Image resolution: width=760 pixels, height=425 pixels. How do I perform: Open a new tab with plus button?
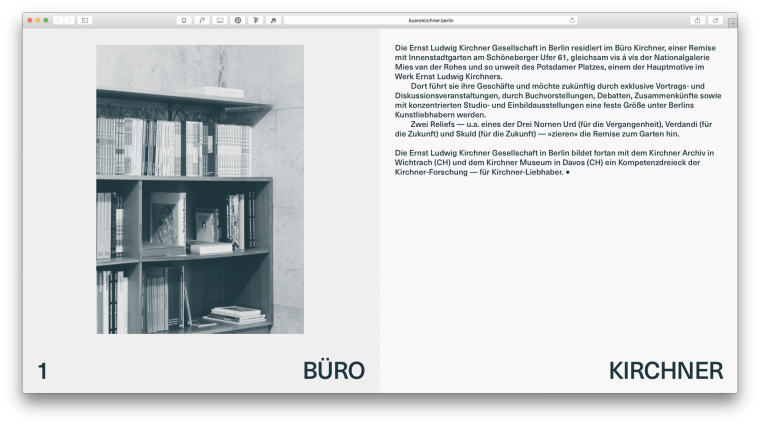(x=731, y=21)
